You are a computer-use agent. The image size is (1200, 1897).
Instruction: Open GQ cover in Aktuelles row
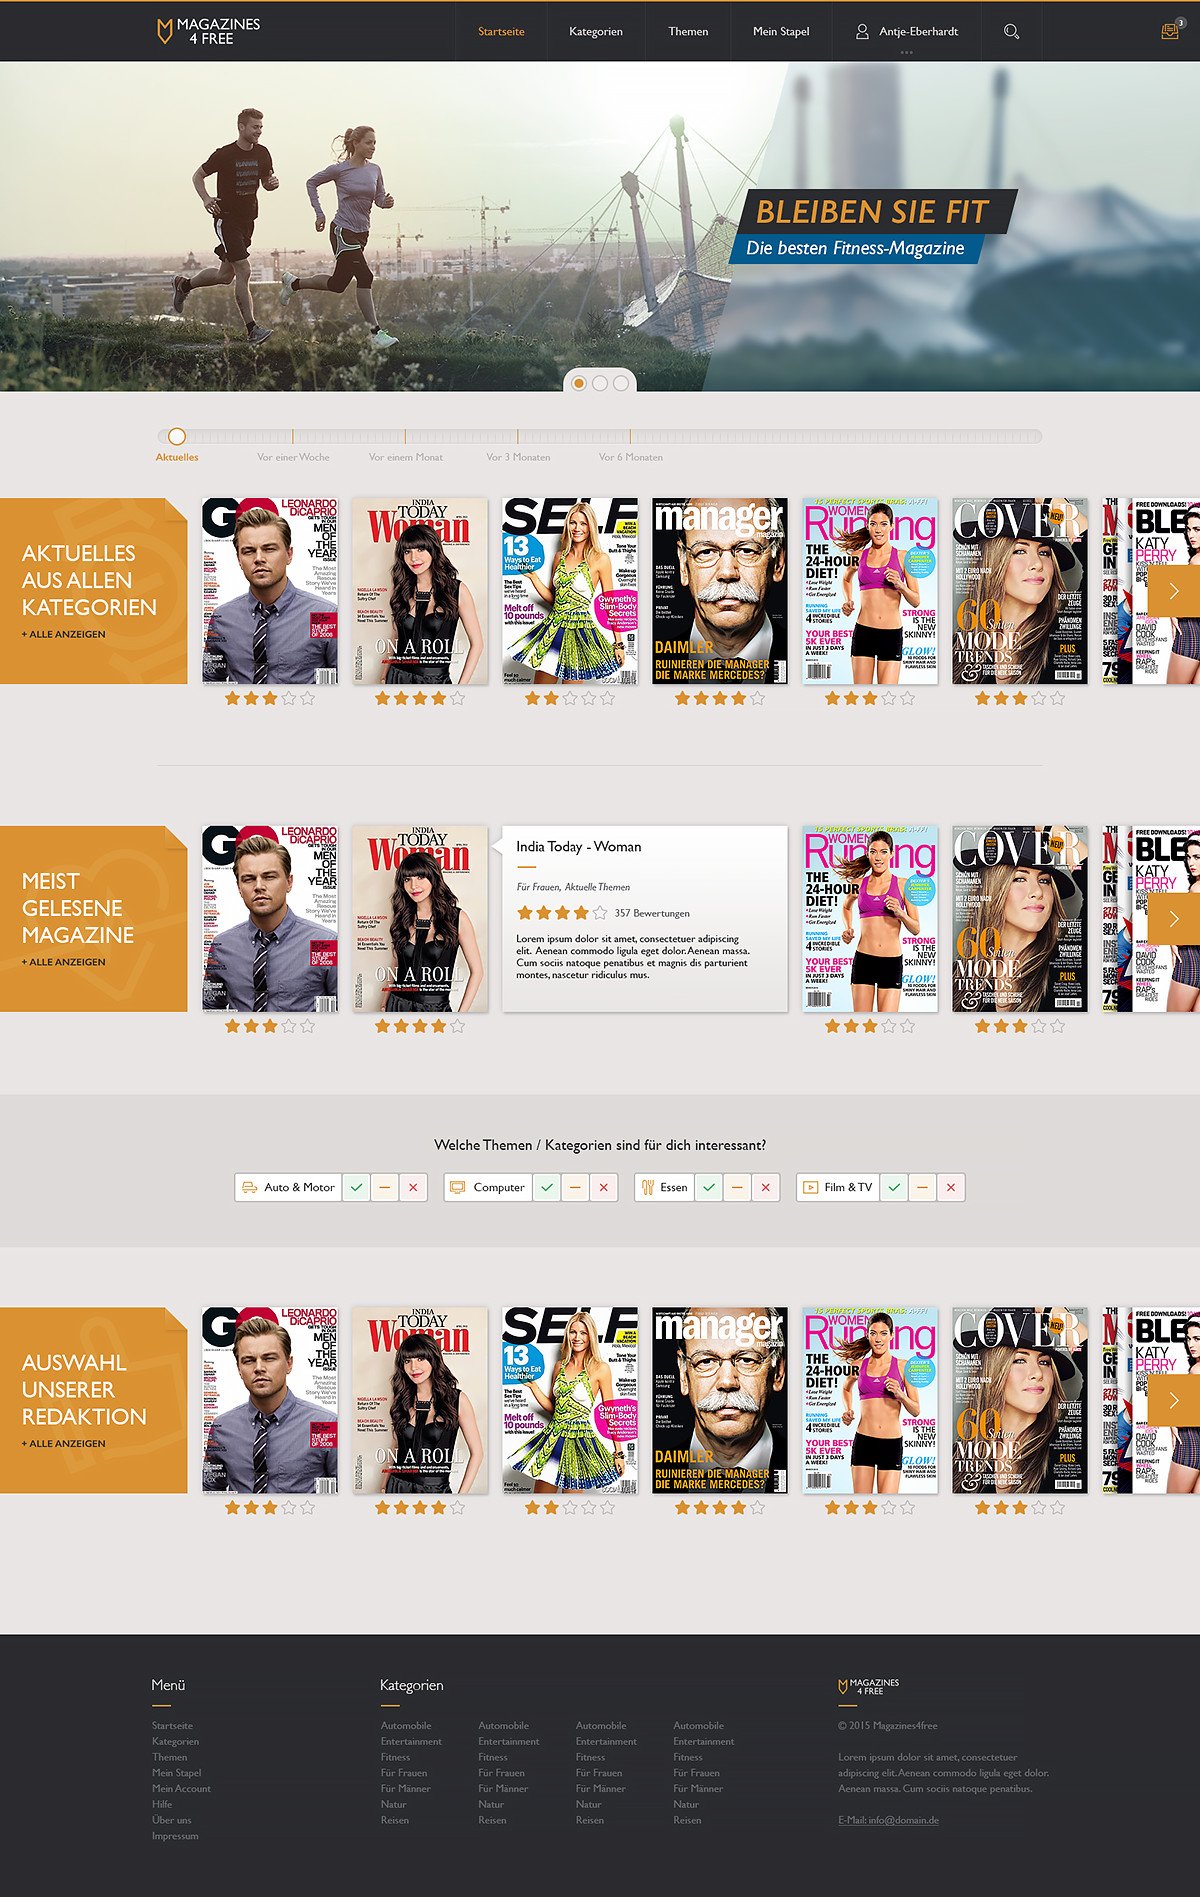click(270, 591)
